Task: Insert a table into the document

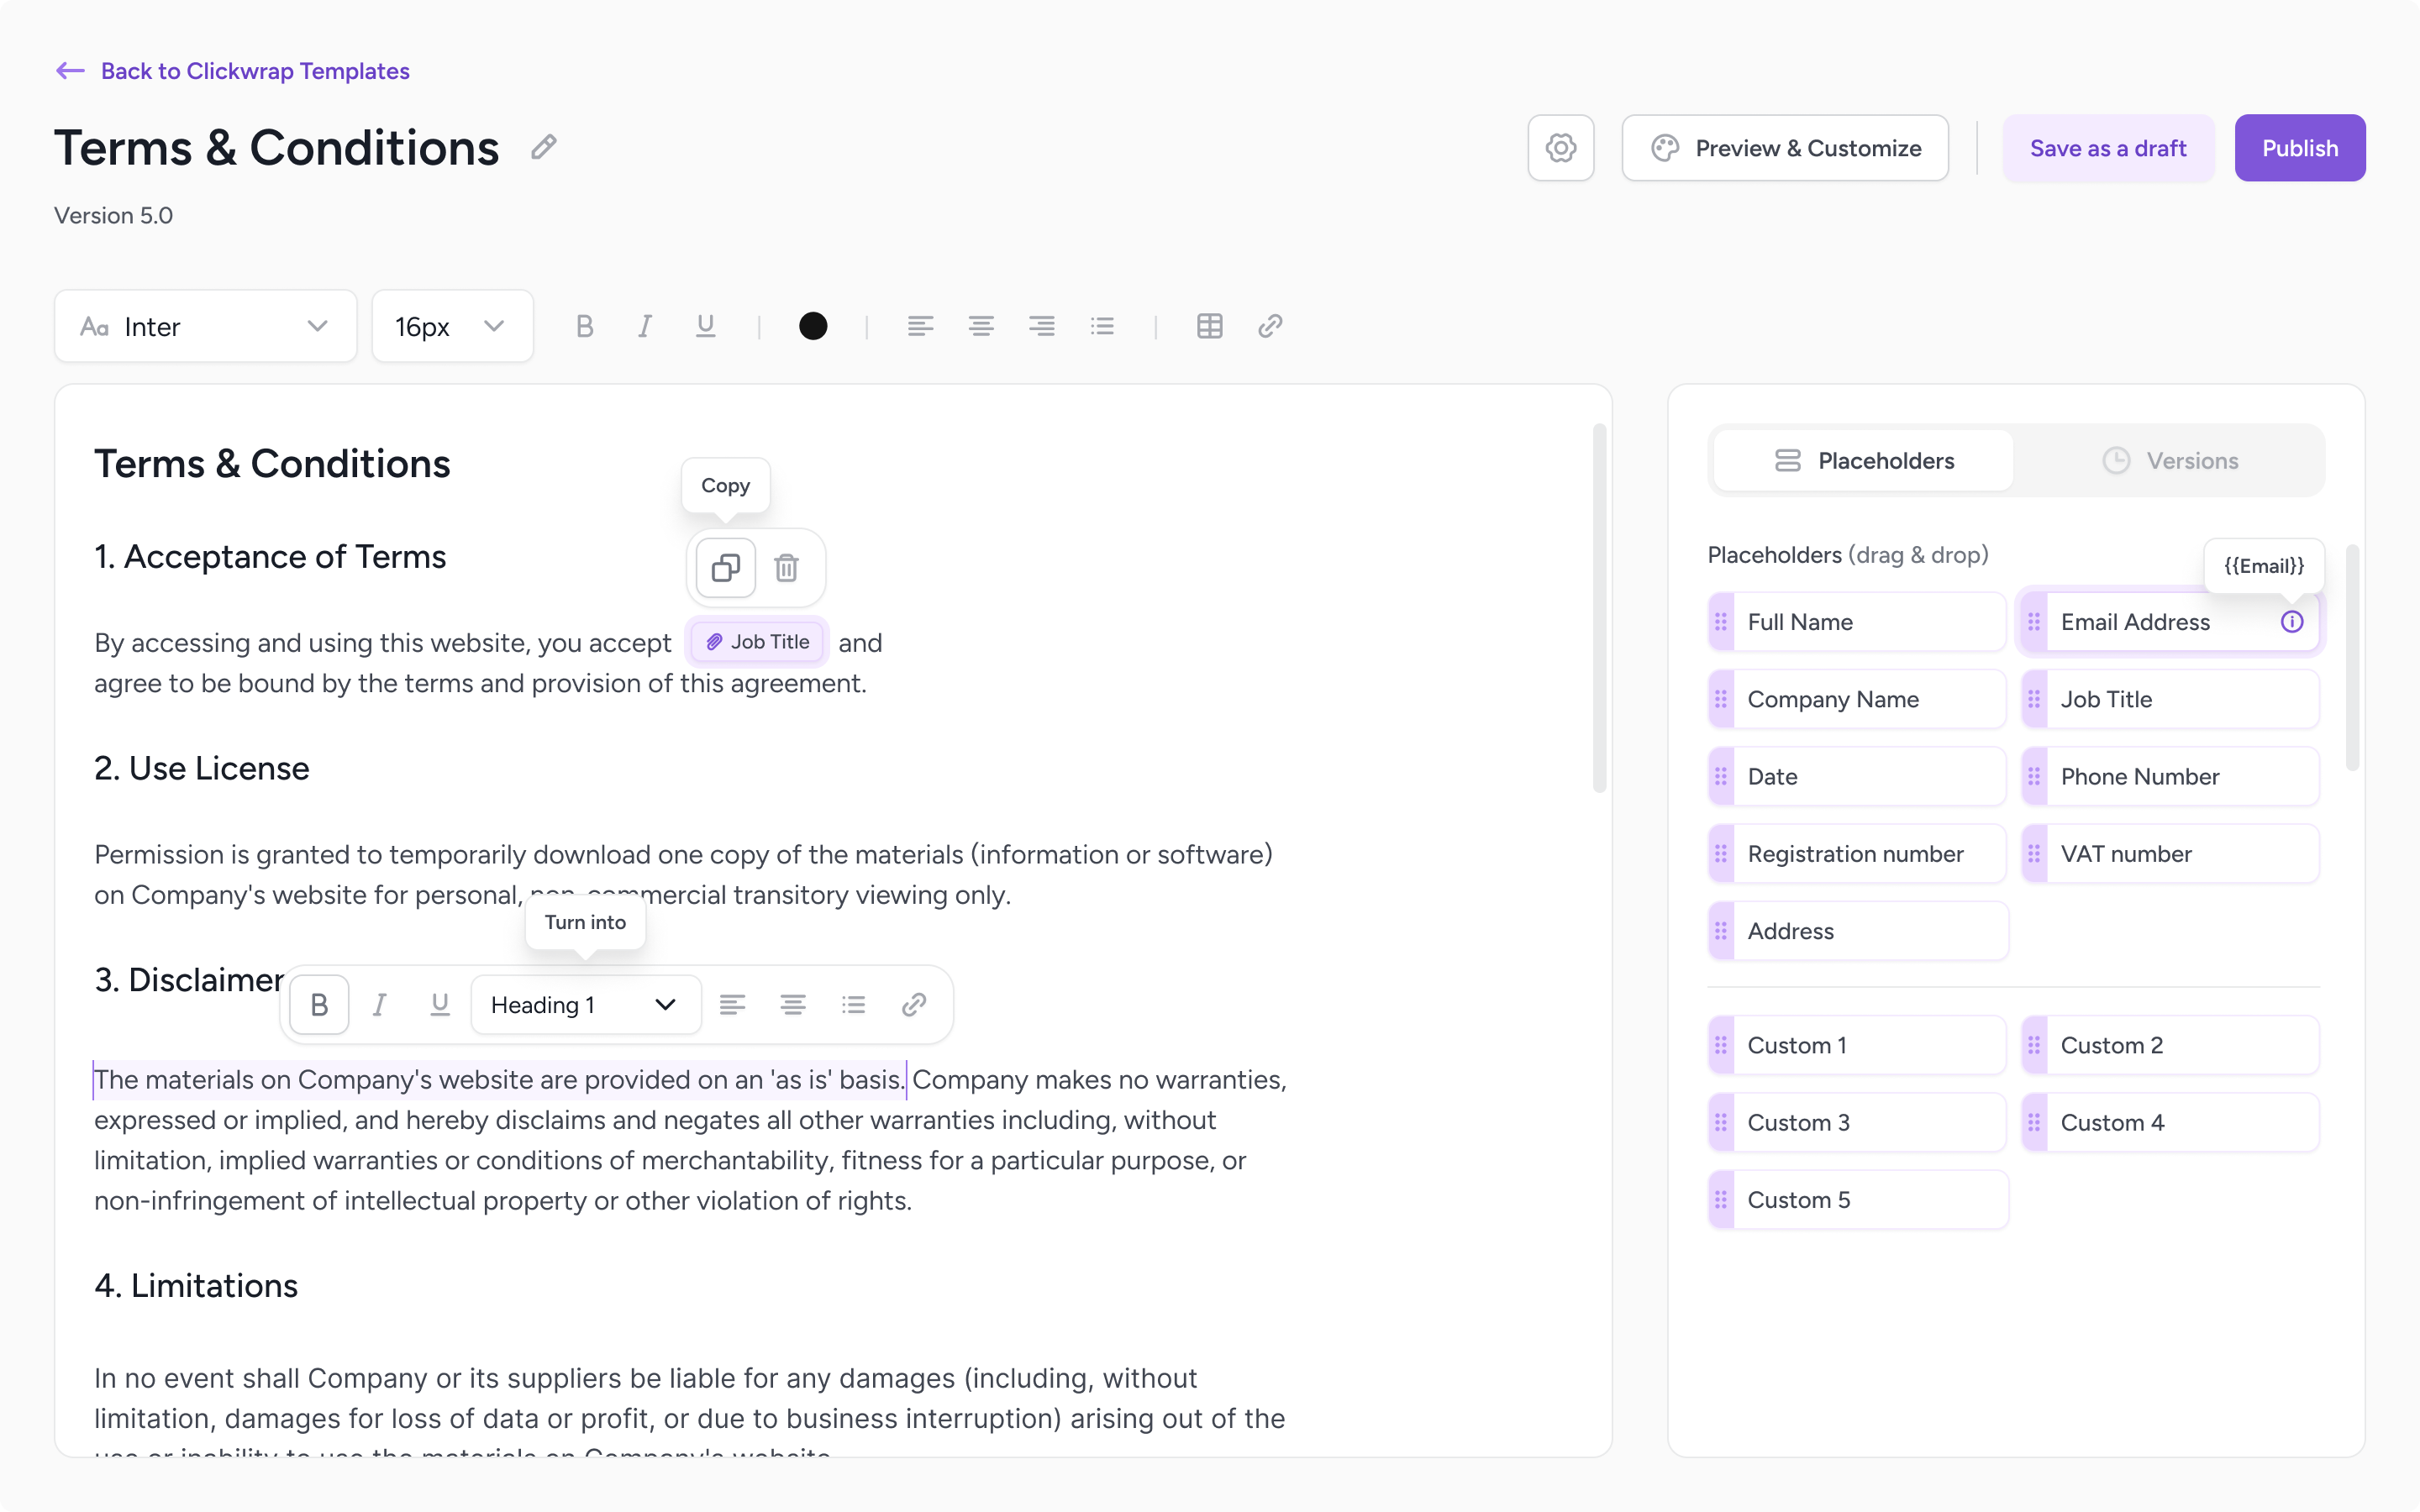Action: pyautogui.click(x=1209, y=326)
